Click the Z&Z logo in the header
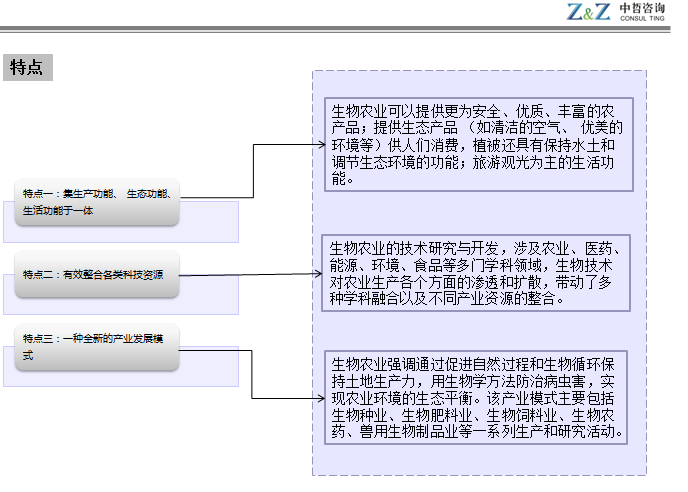The width and height of the screenshot is (688, 492). (x=589, y=12)
